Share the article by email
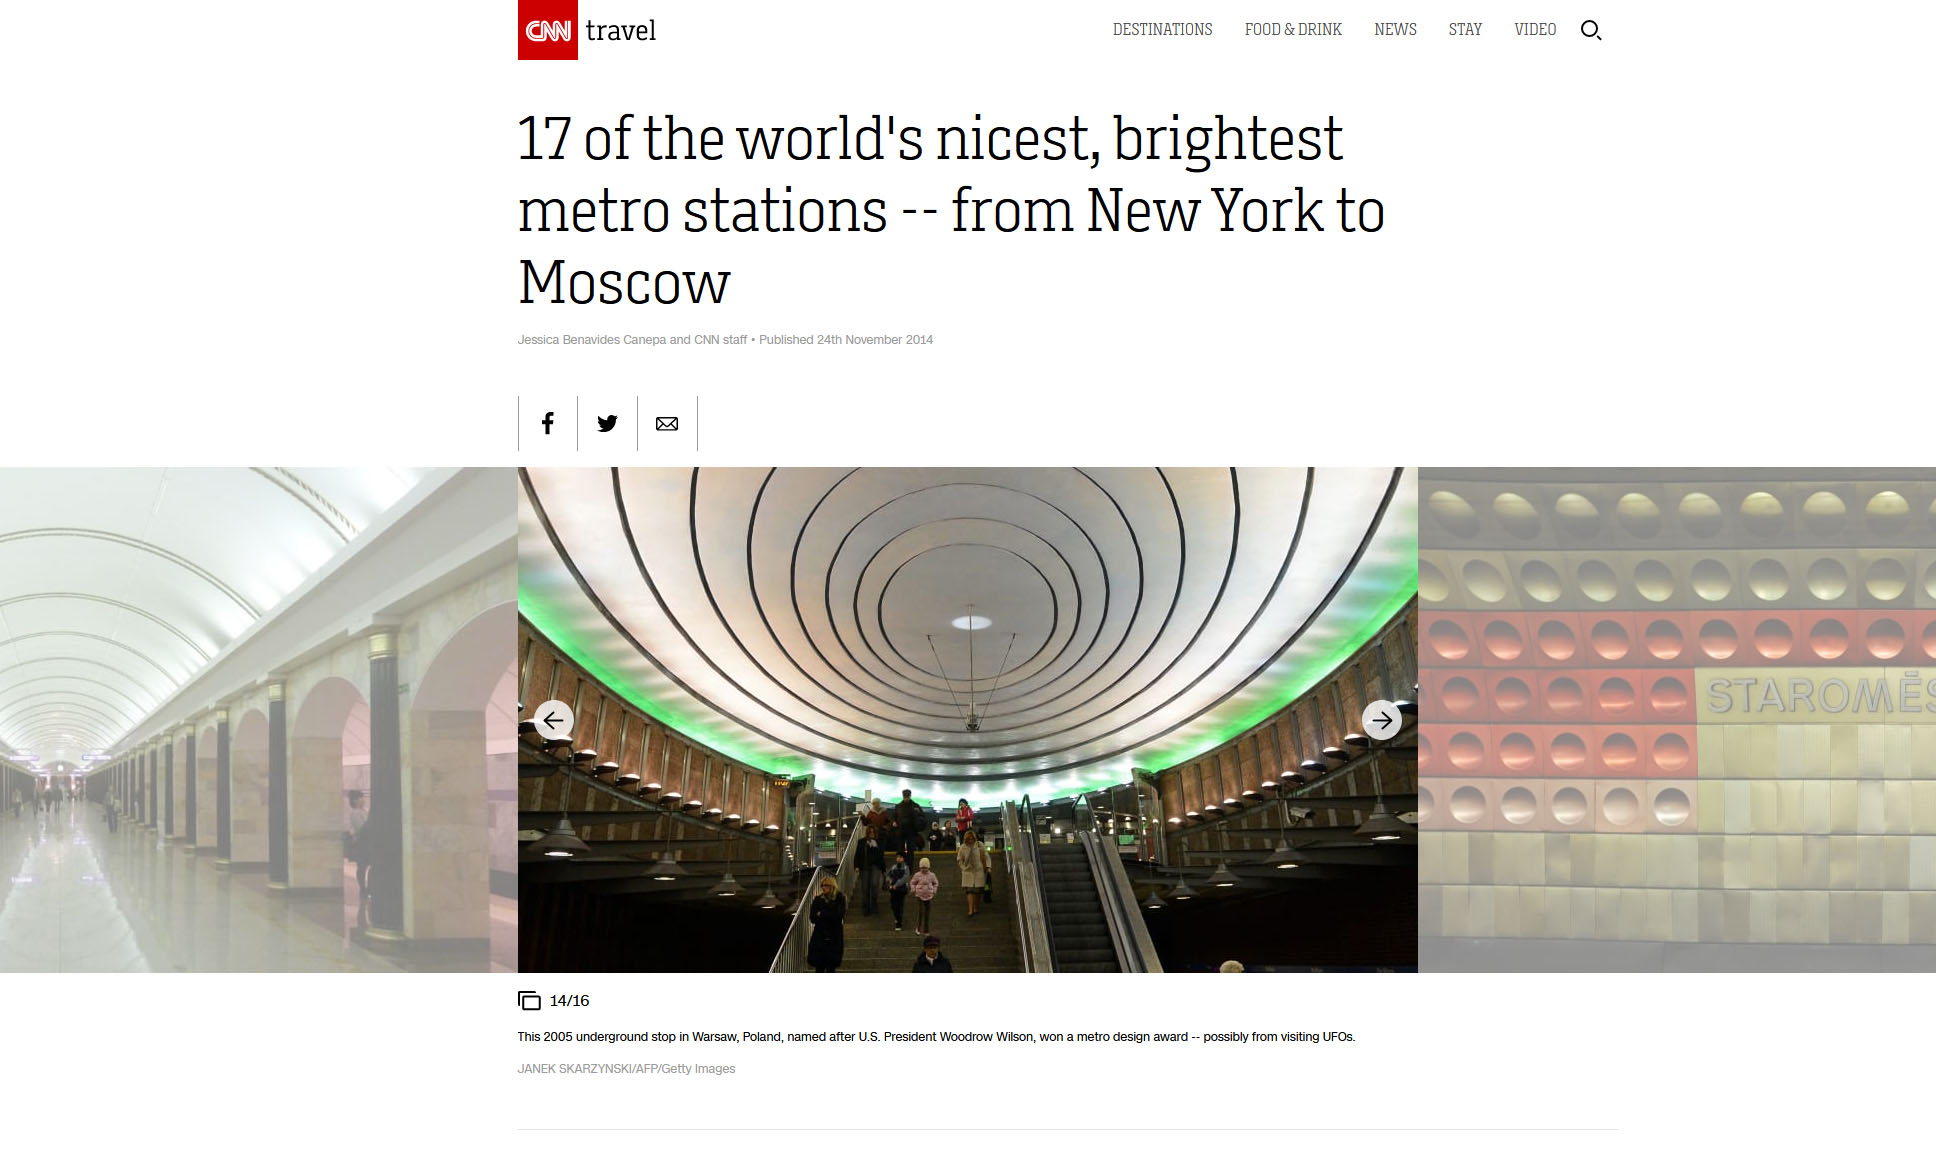The image size is (1936, 1170). (667, 423)
